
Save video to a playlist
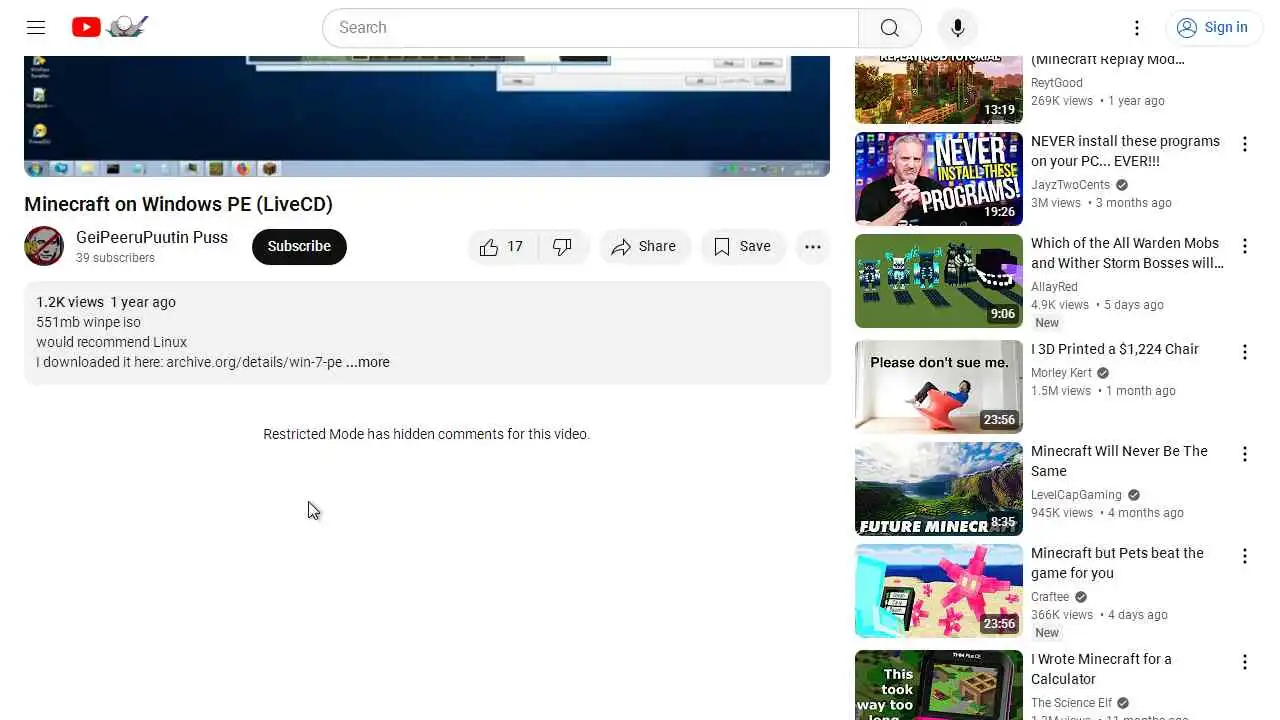pos(742,247)
